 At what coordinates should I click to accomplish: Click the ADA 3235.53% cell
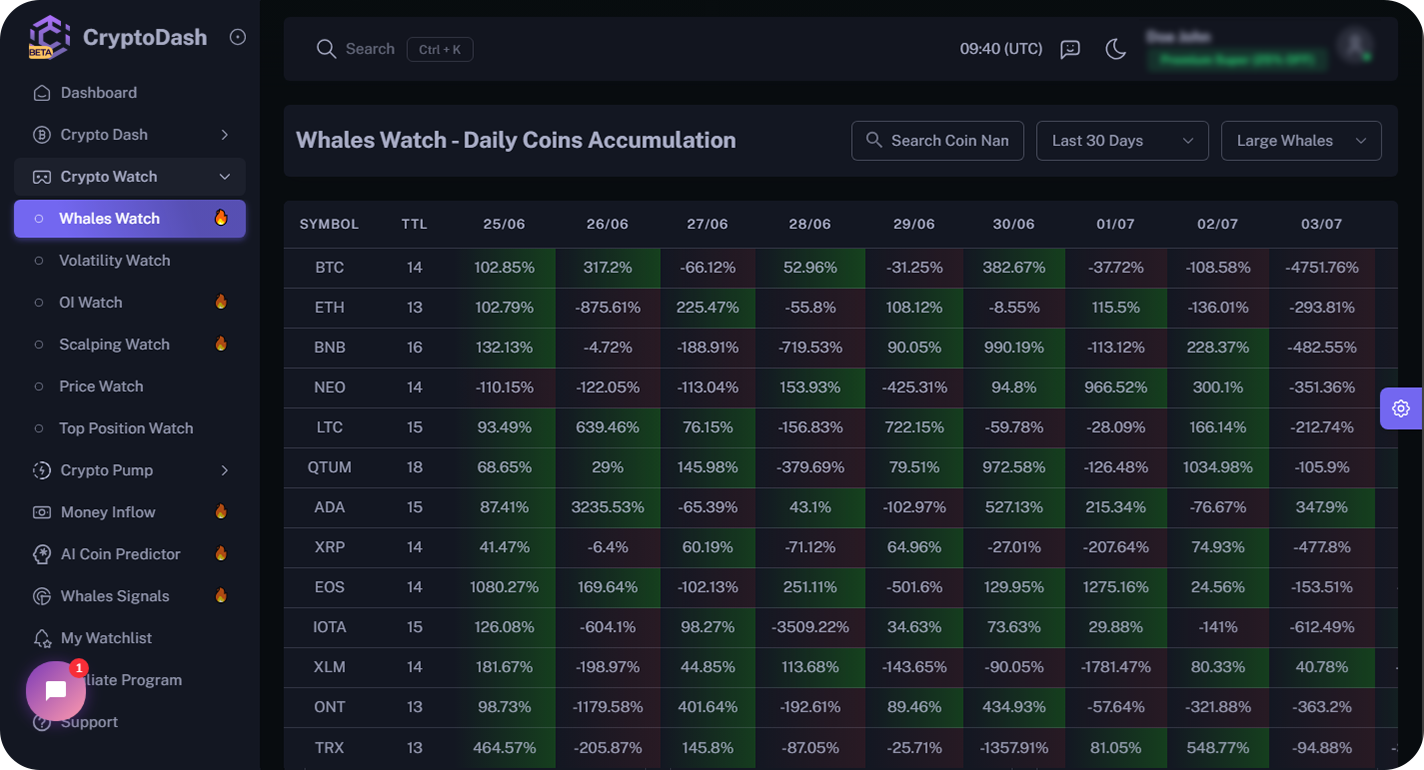pyautogui.click(x=608, y=508)
